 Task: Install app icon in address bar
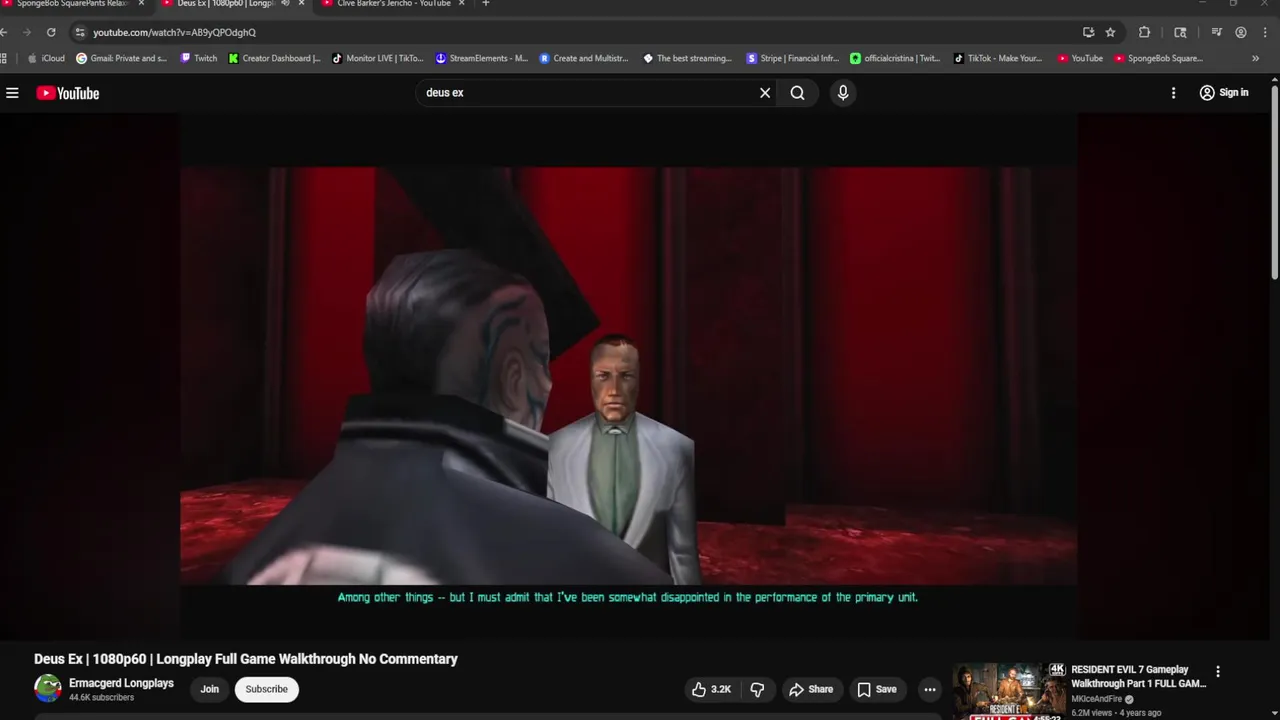[x=1088, y=32]
